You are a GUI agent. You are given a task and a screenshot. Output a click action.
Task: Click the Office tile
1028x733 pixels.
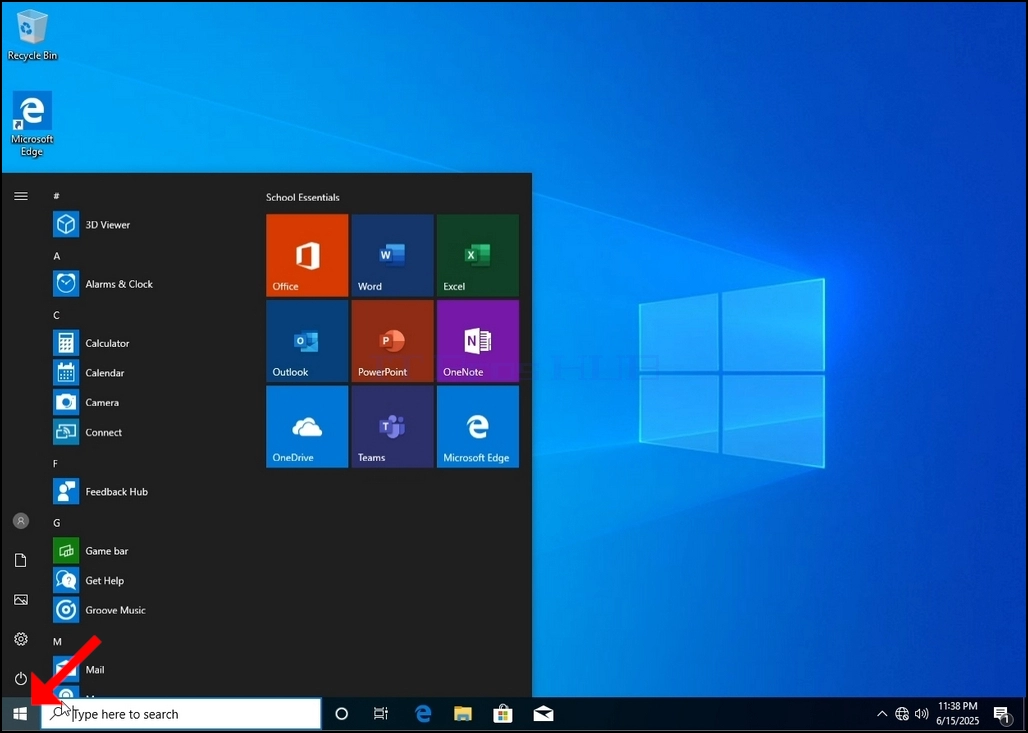point(307,256)
